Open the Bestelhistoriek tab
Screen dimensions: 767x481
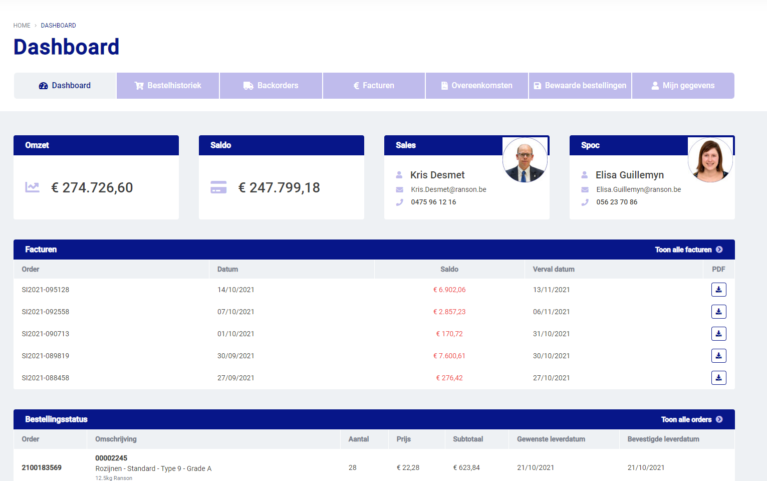(x=168, y=86)
